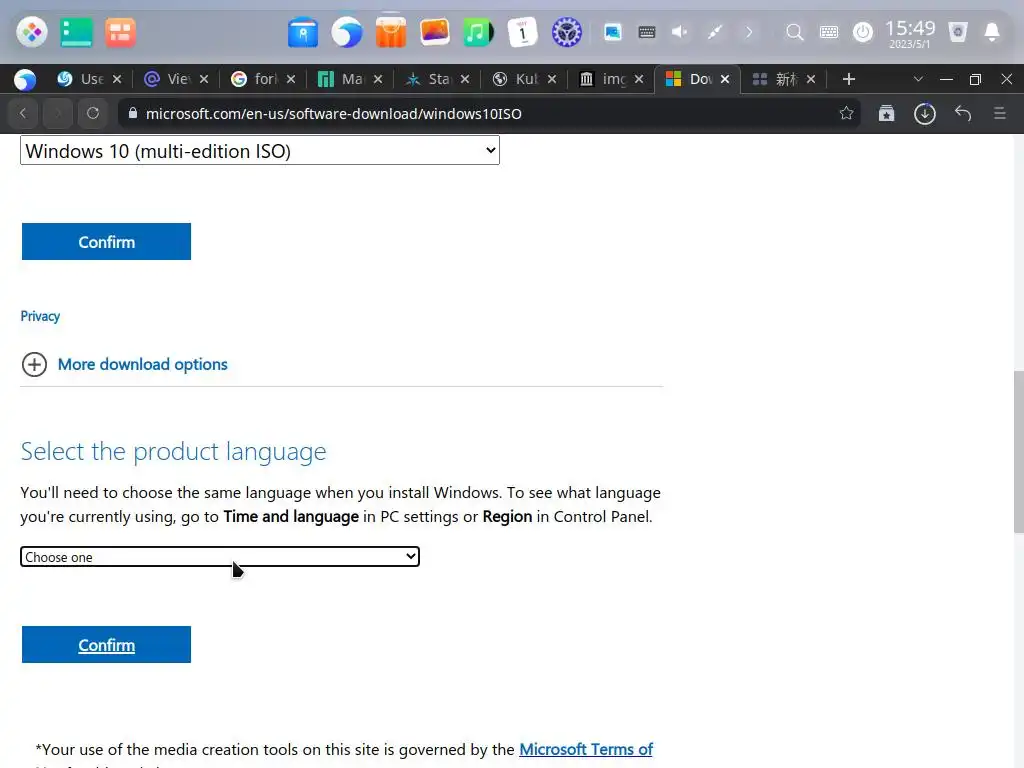Screen dimensions: 1024x768
Task: Open the launcher icon in the dock
Action: (31, 32)
